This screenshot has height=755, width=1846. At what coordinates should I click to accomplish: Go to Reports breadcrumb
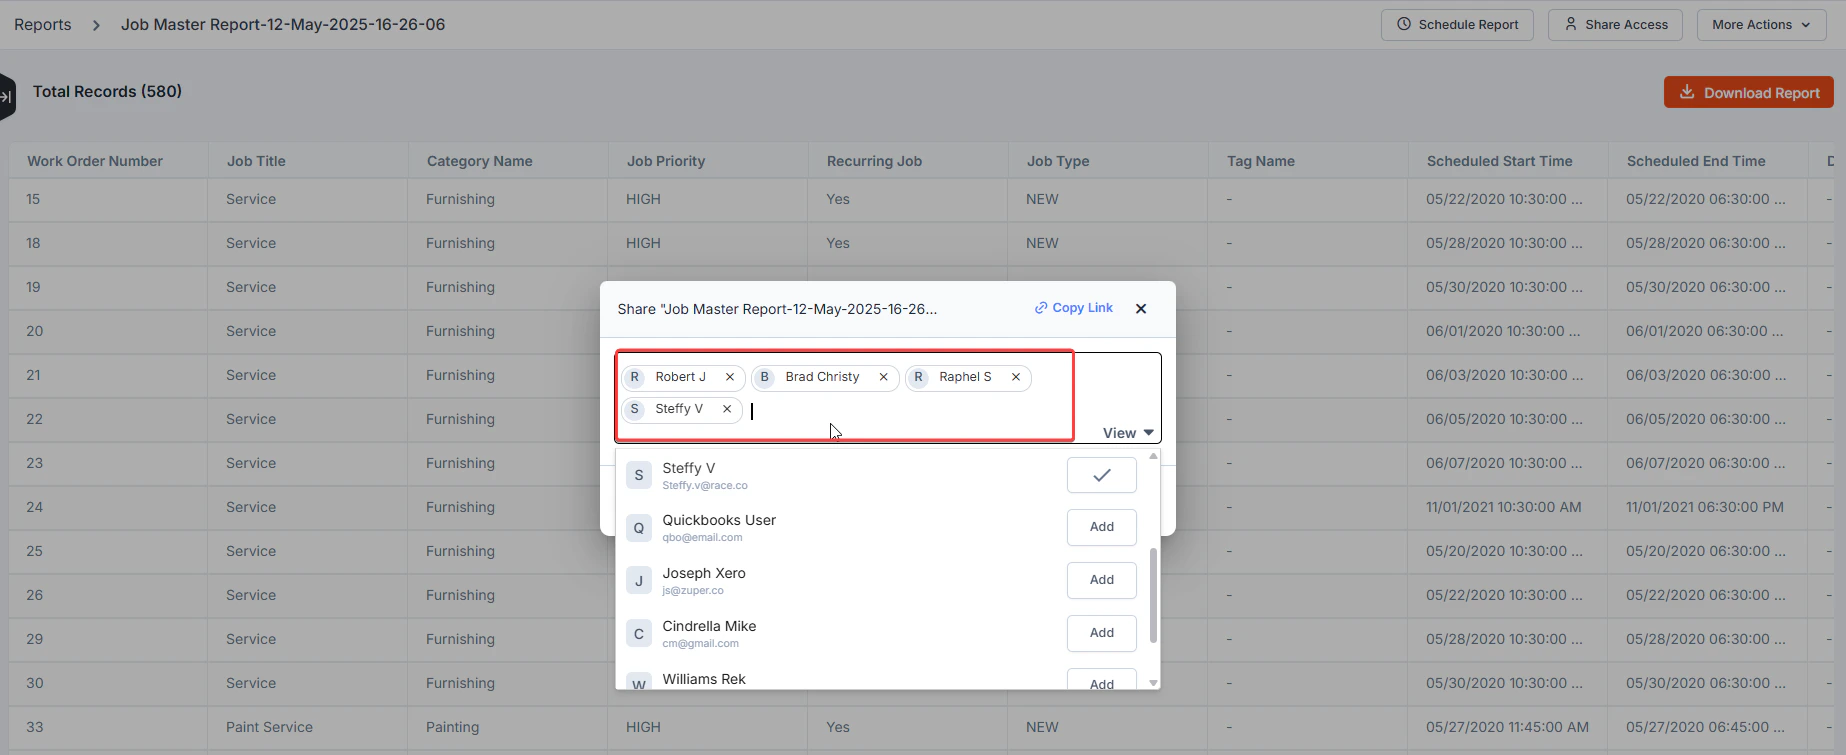click(x=43, y=25)
